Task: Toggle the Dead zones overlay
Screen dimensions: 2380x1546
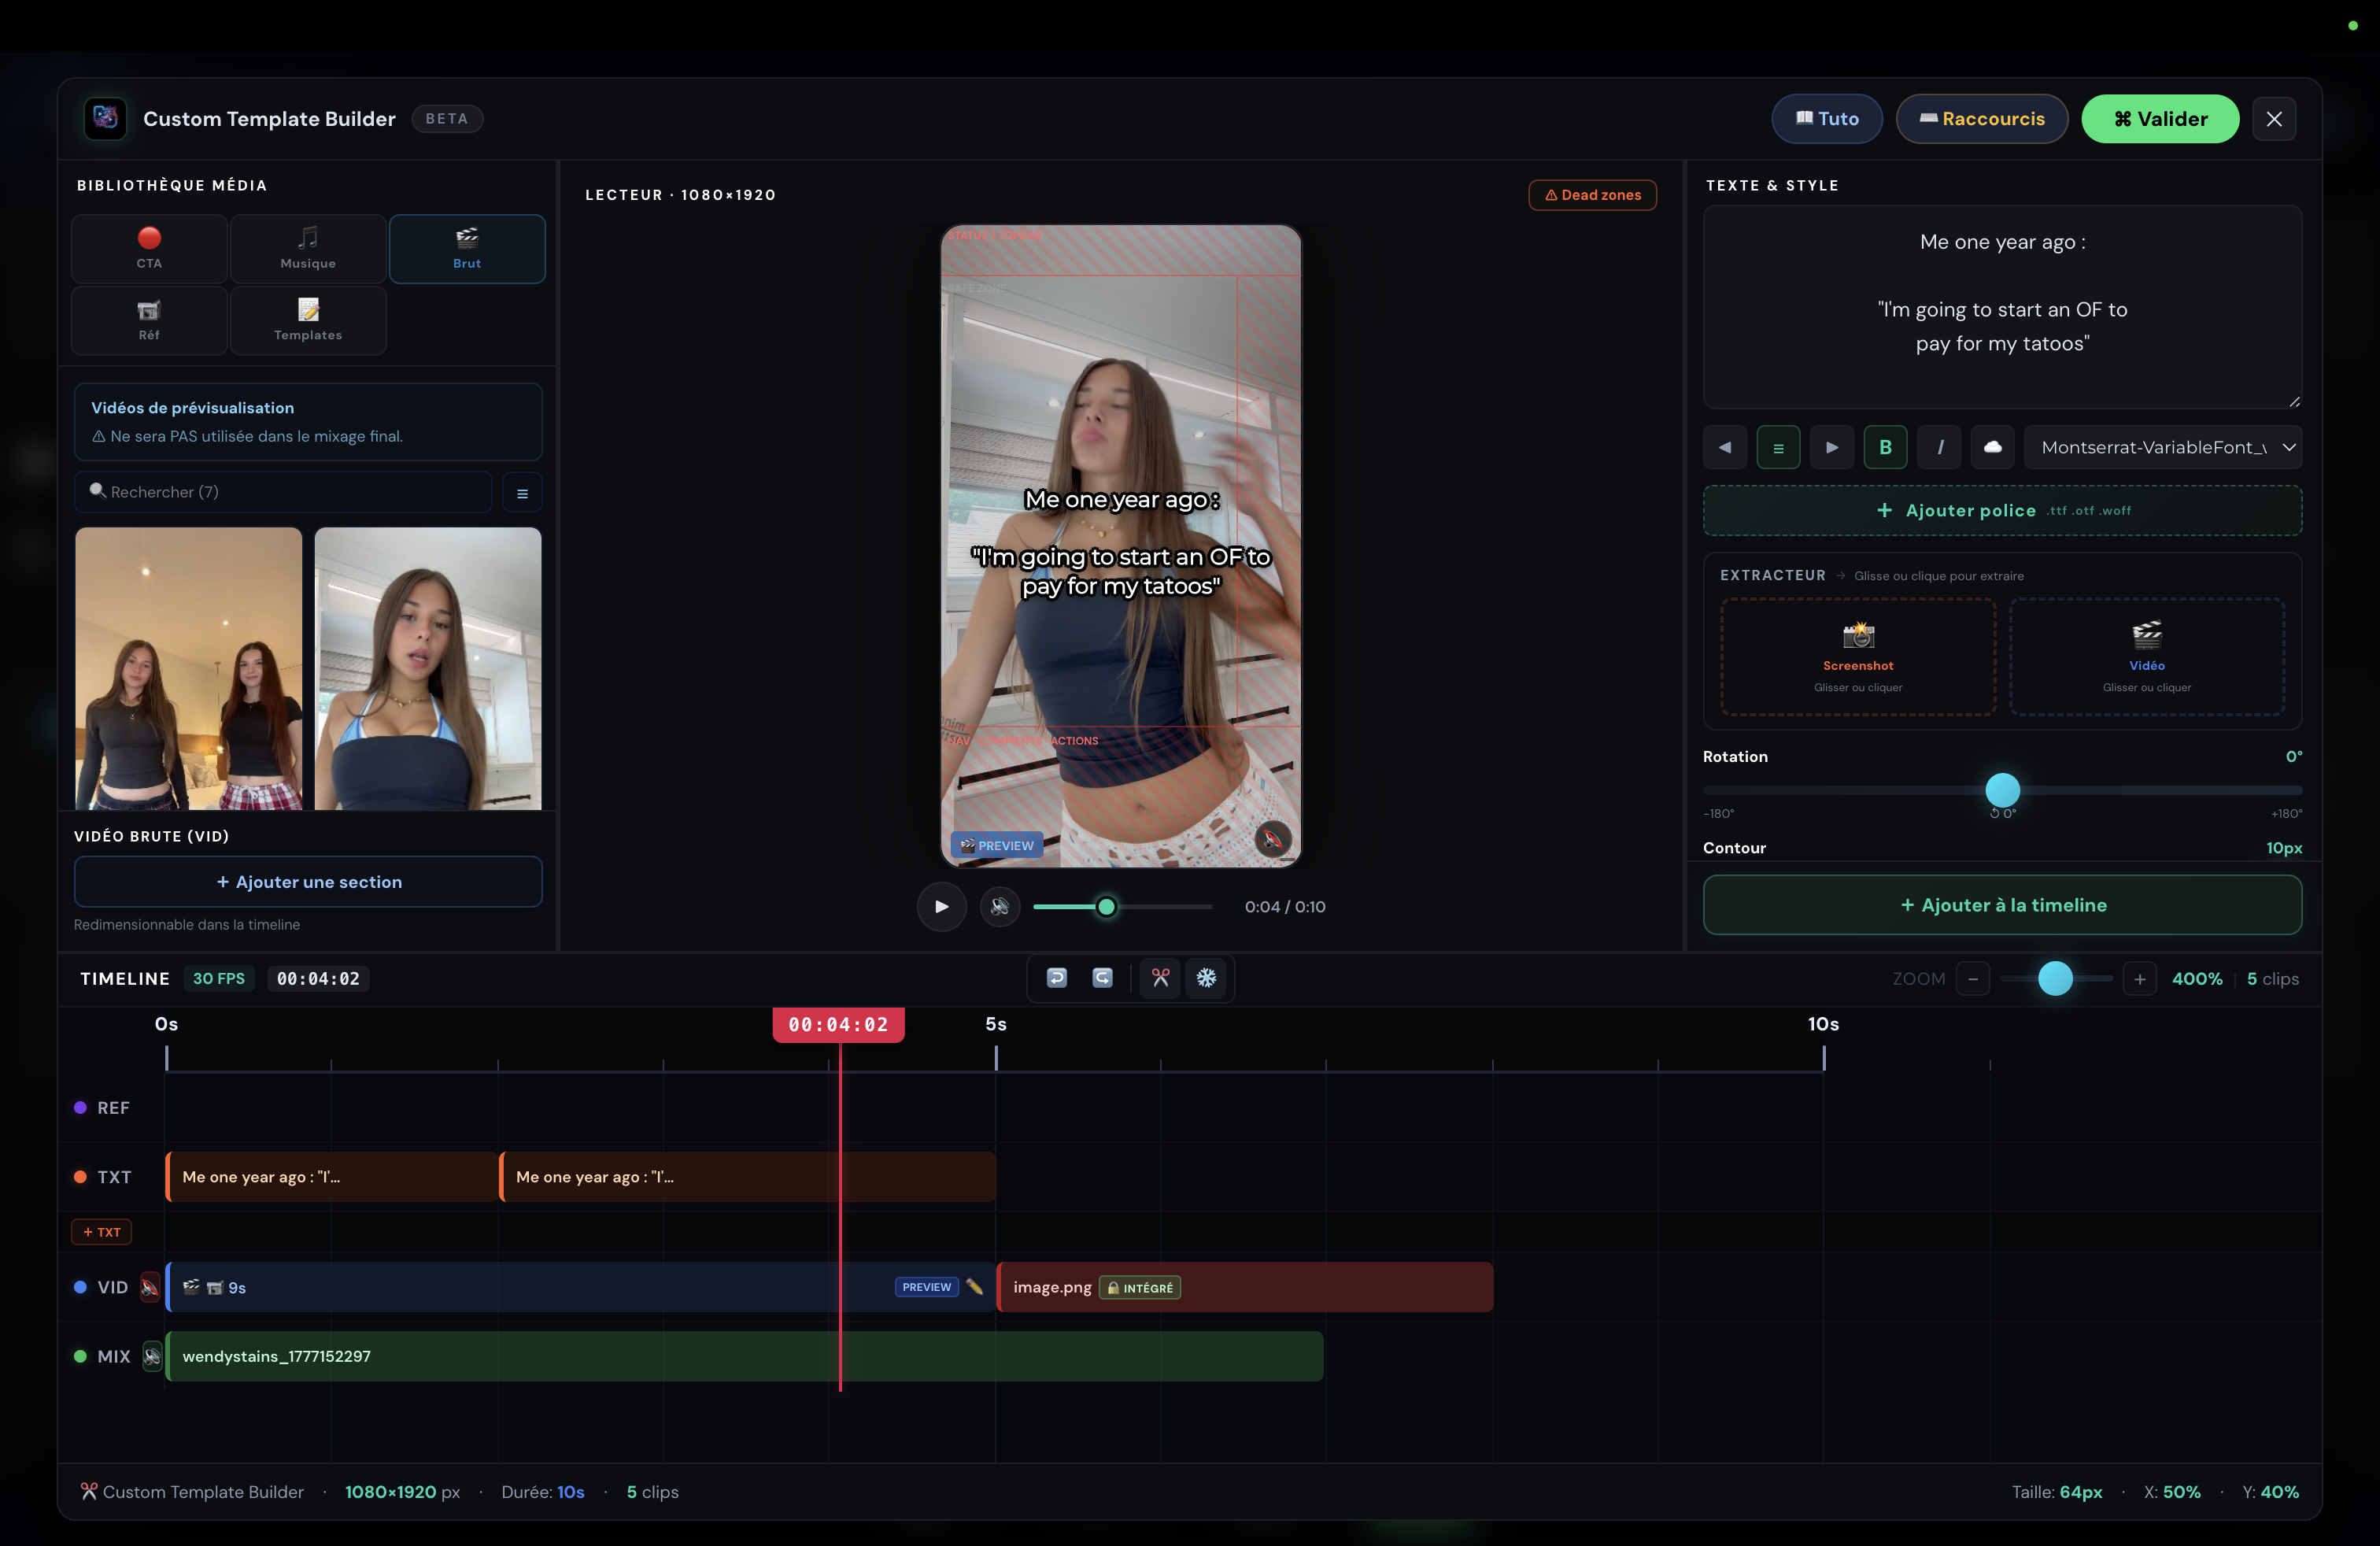Action: click(1593, 195)
